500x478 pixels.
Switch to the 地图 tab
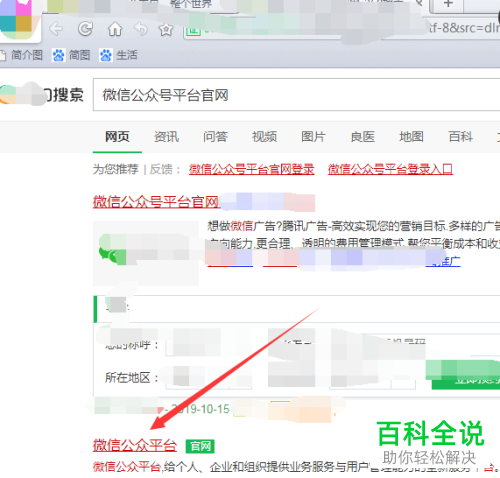click(411, 137)
